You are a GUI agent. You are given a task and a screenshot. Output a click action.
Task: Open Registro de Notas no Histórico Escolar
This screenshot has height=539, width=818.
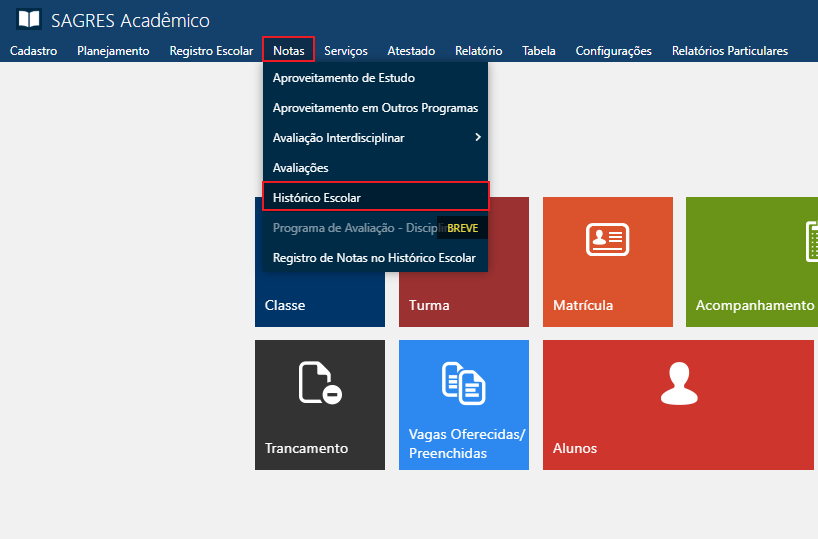coord(374,257)
